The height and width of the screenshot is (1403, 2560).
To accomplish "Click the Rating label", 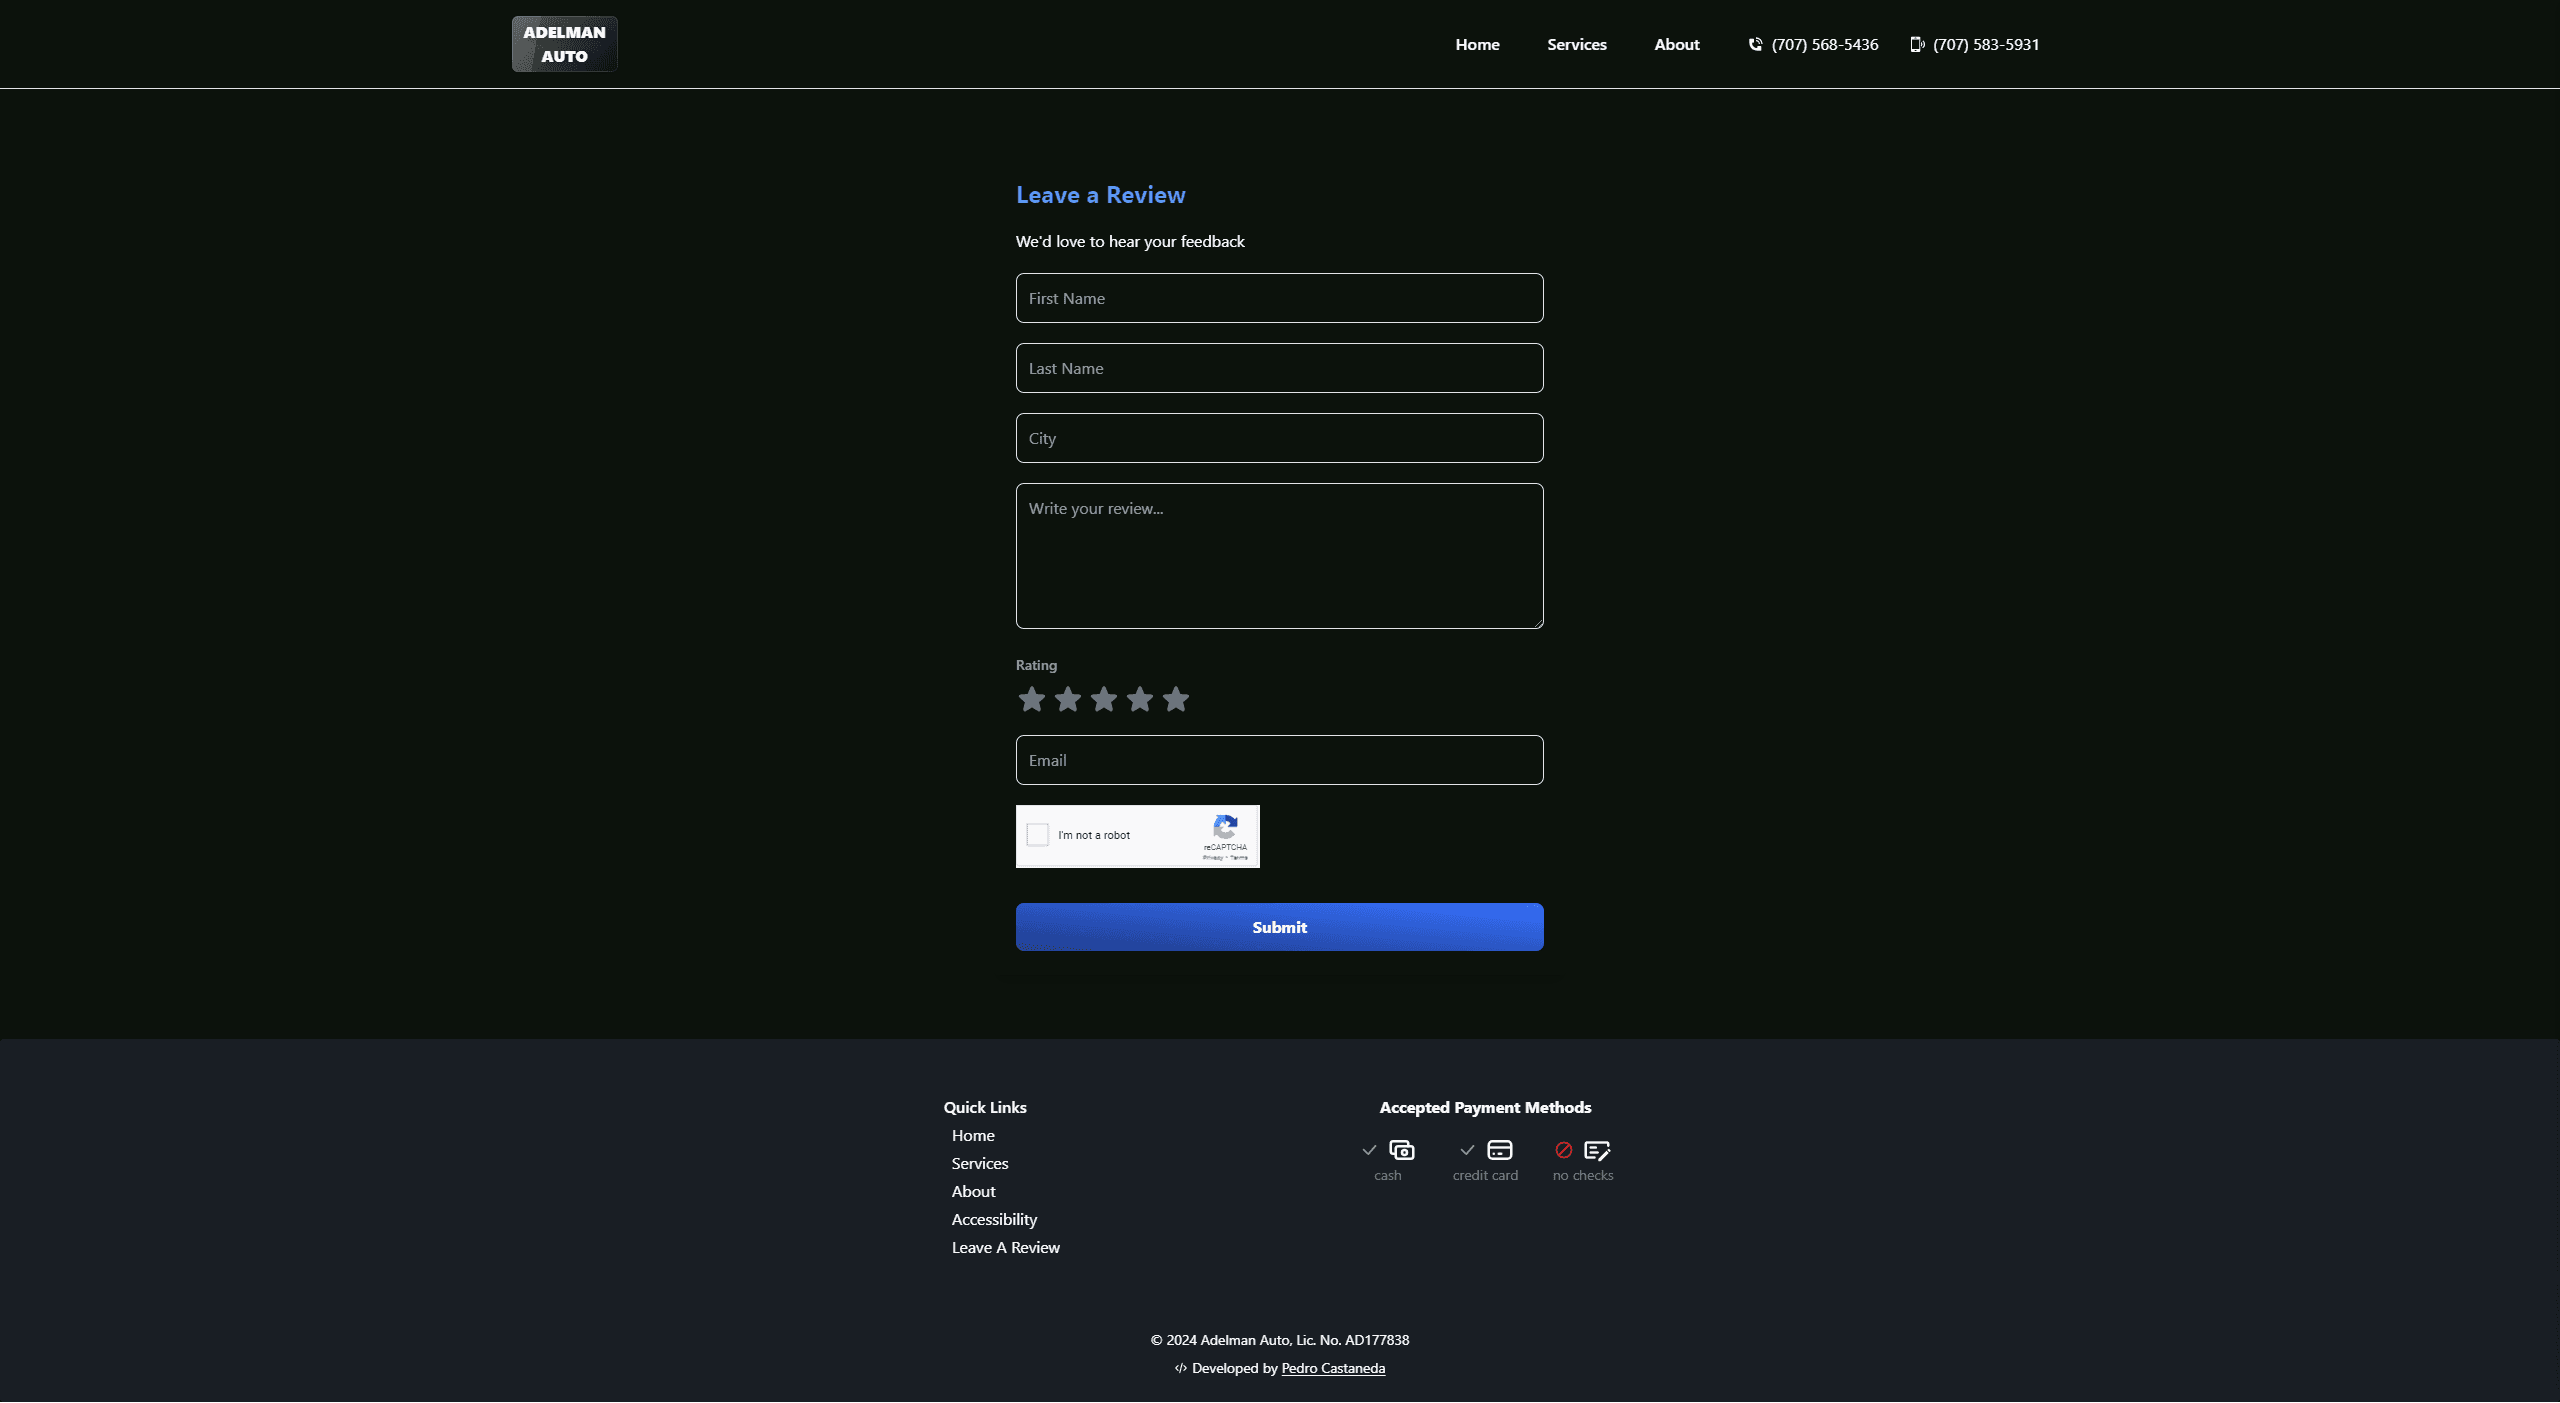I will pyautogui.click(x=1036, y=665).
